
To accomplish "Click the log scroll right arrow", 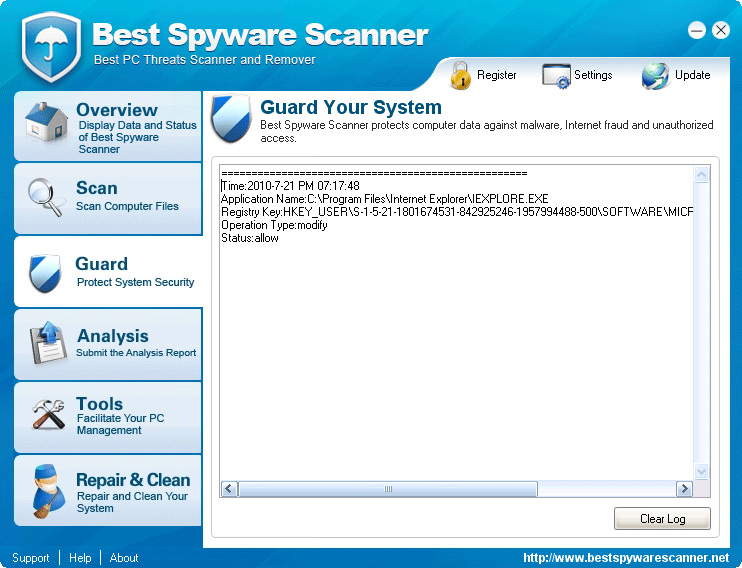I will 684,488.
